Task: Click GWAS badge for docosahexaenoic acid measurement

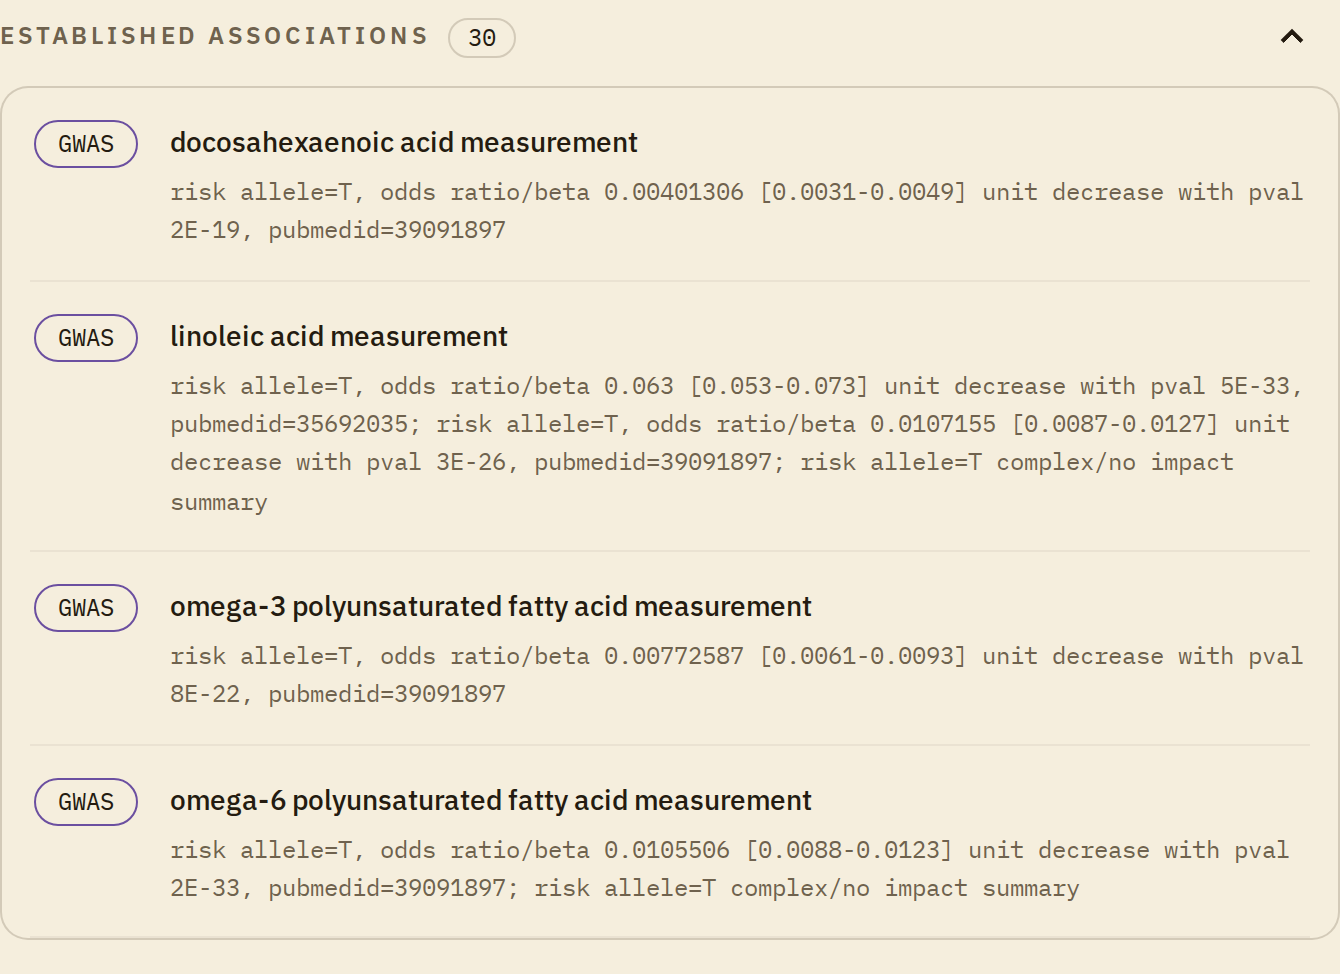Action: pyautogui.click(x=86, y=144)
